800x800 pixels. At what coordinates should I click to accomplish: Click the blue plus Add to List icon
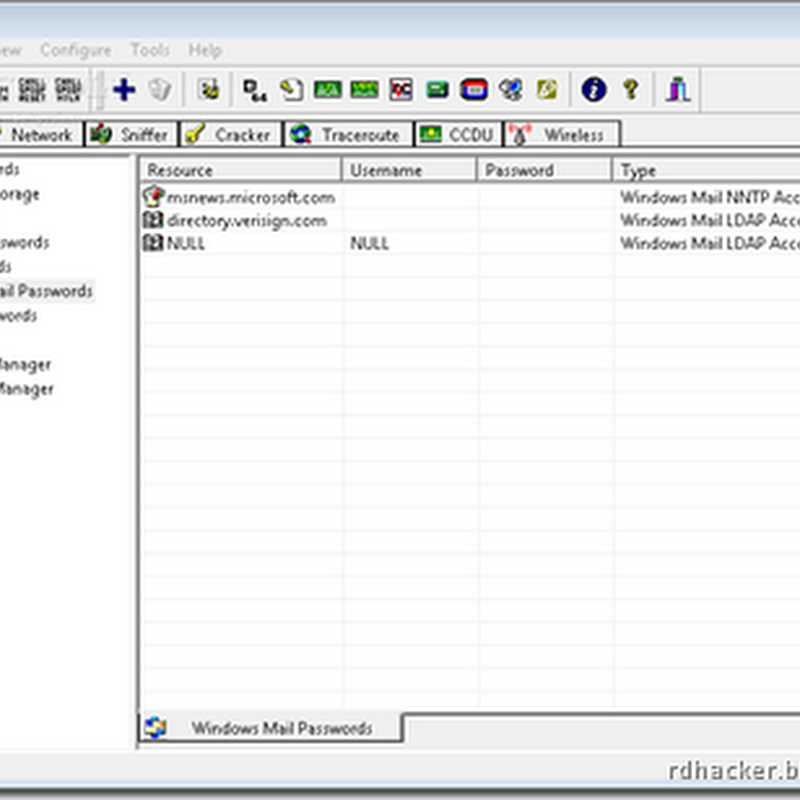click(x=123, y=89)
